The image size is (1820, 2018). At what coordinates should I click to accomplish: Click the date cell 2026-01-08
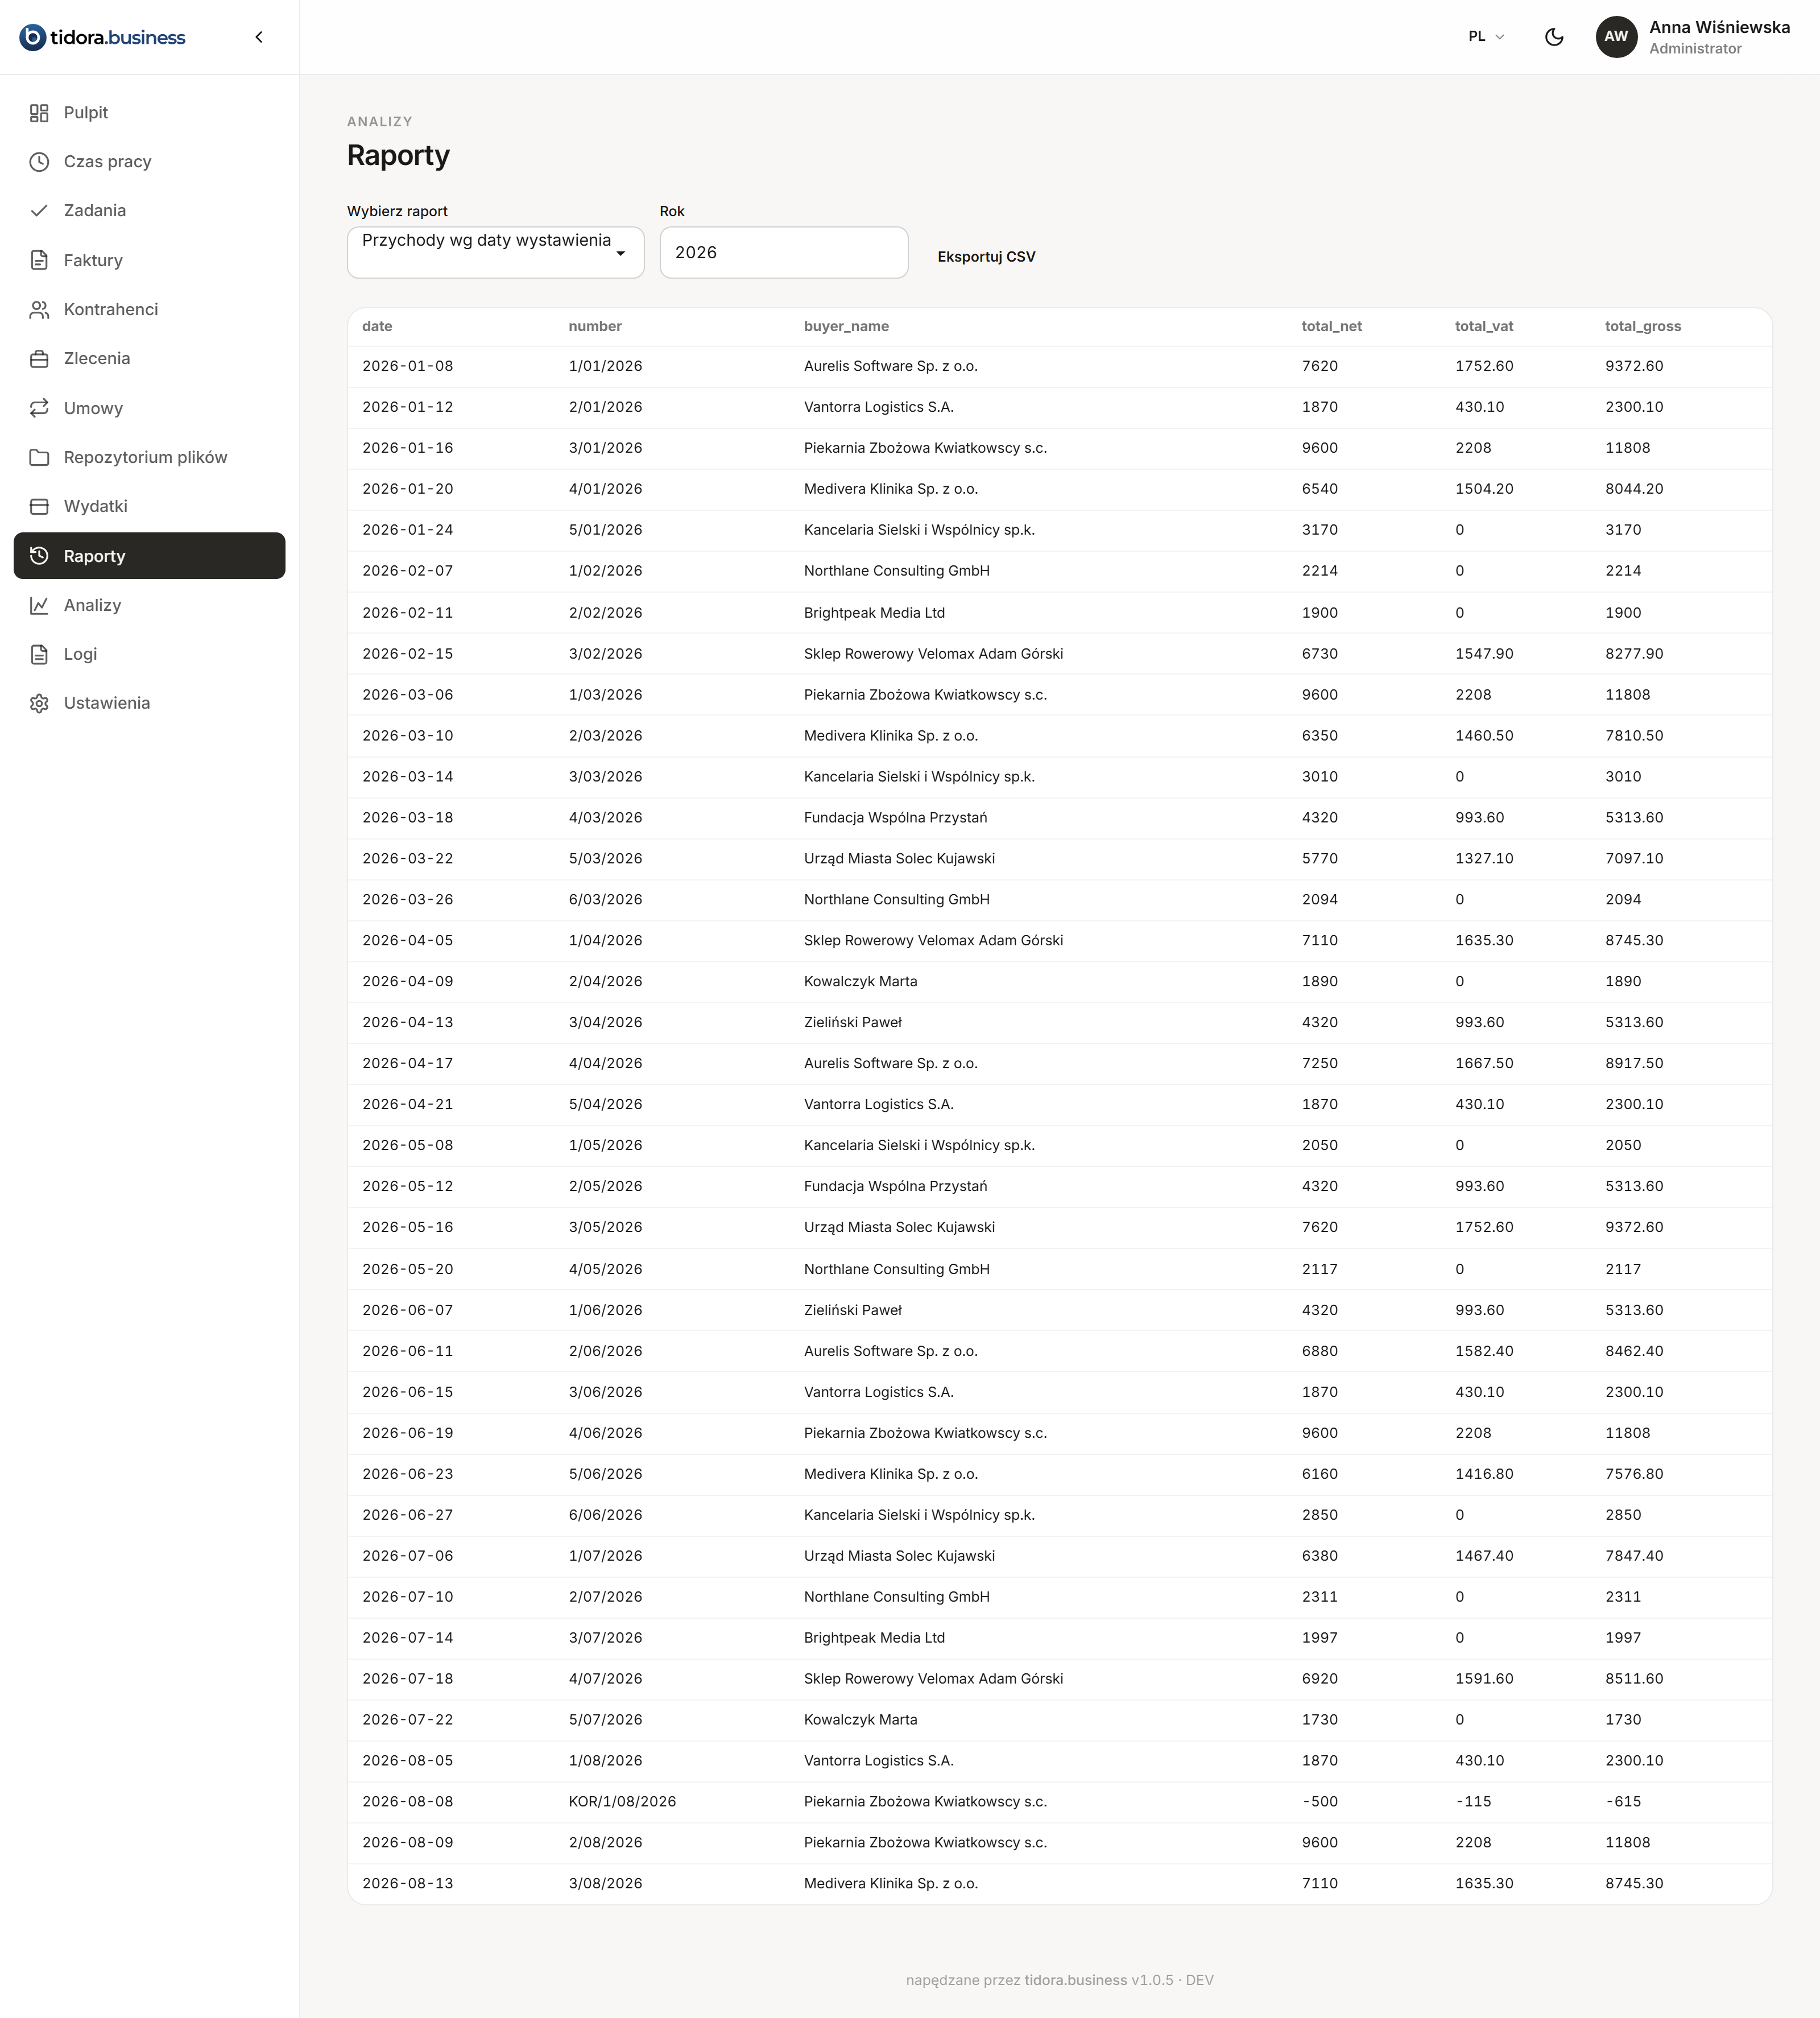[x=408, y=366]
